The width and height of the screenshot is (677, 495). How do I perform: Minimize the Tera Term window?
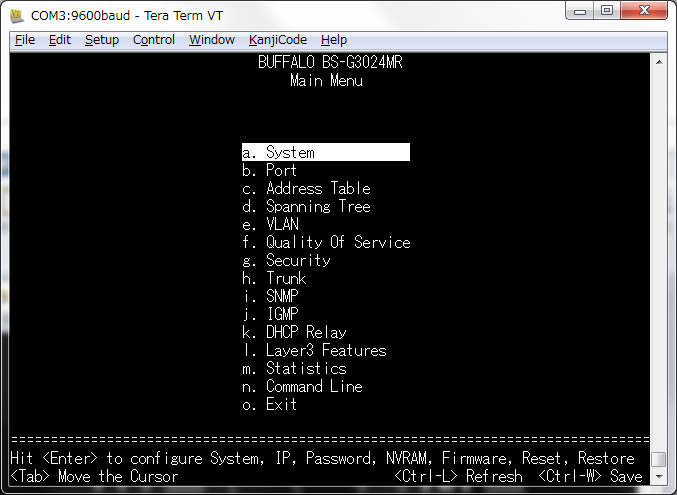click(580, 11)
